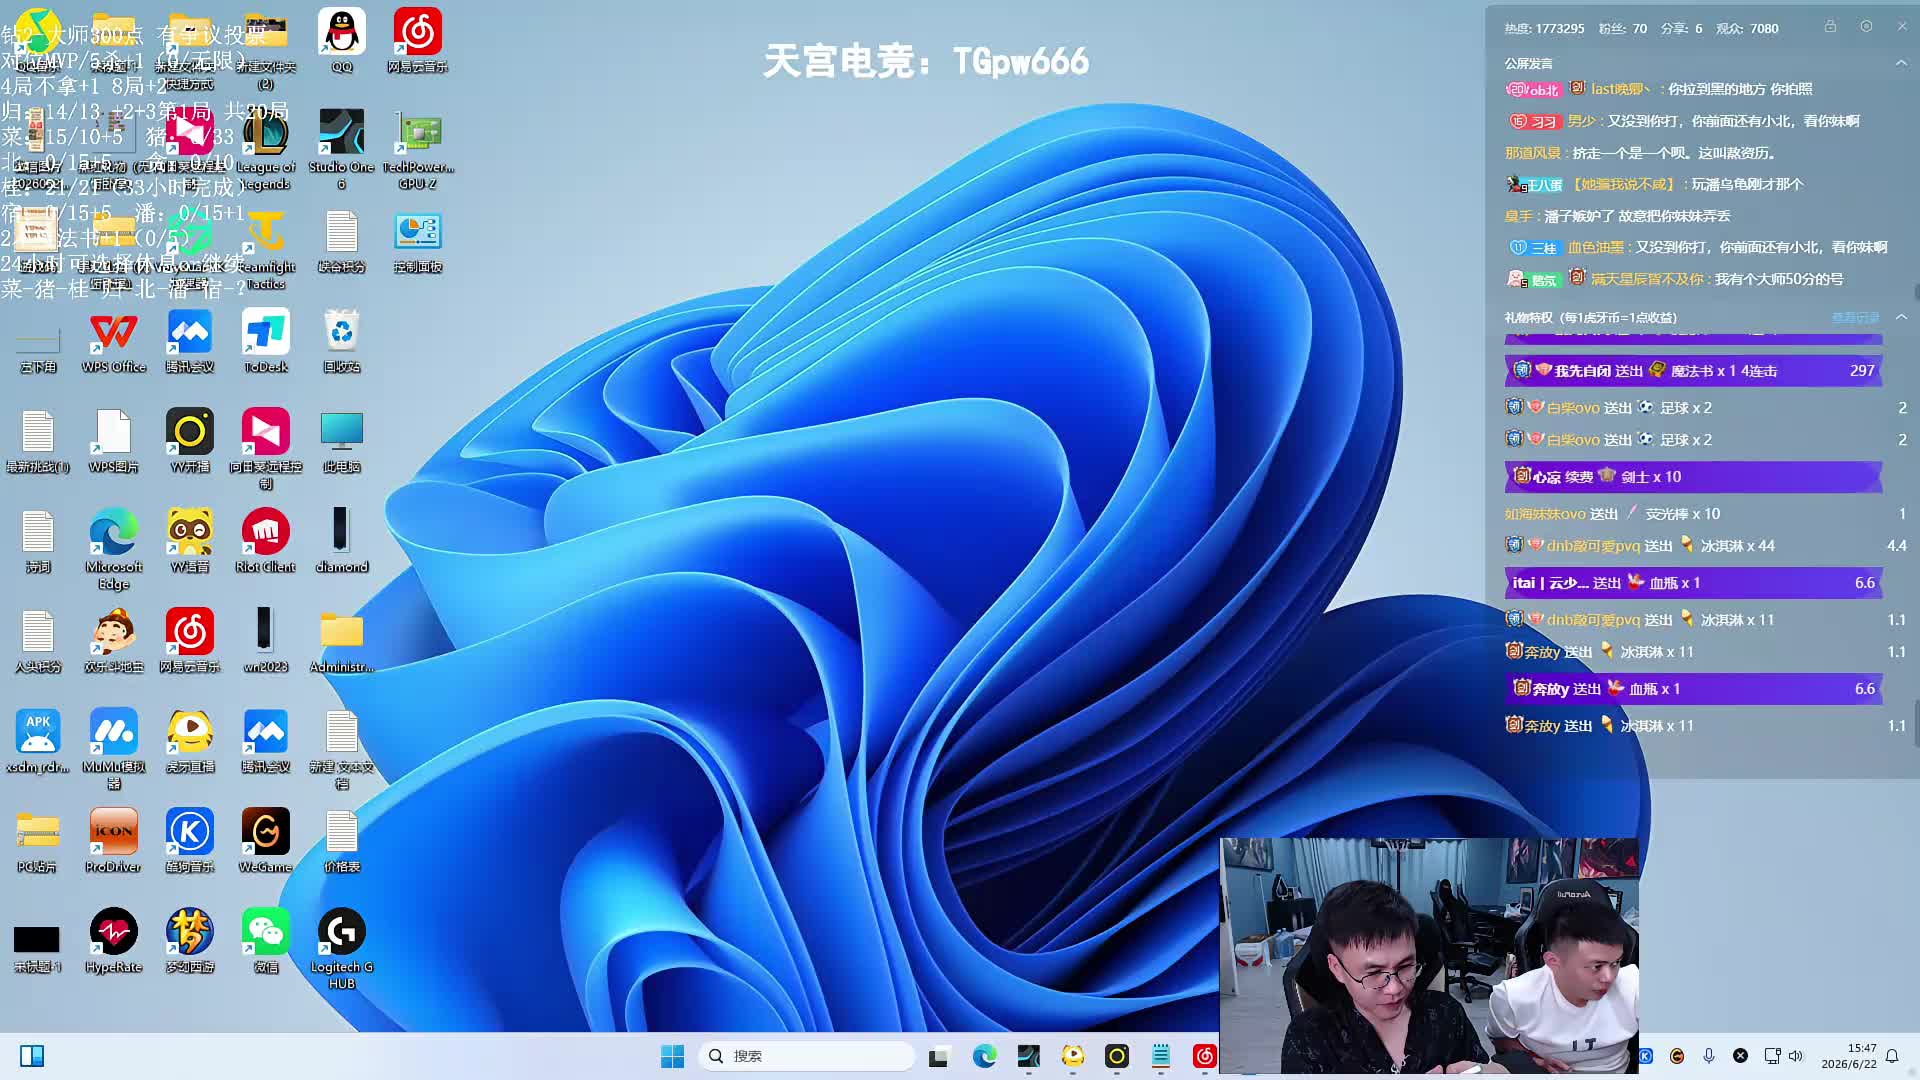Viewport: 1920px width, 1080px height.
Task: Select the 心凉 续费 剑士 x 10 row
Action: (1693, 476)
